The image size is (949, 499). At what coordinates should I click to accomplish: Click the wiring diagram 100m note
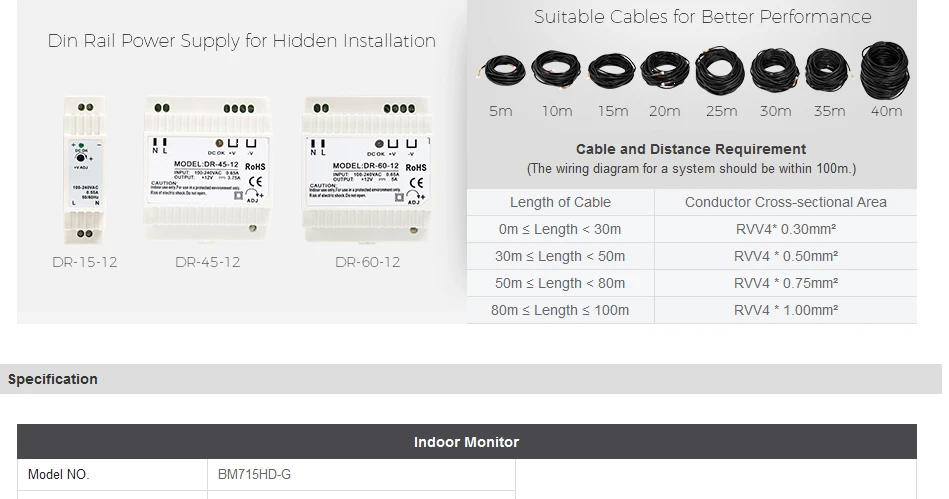coord(691,169)
